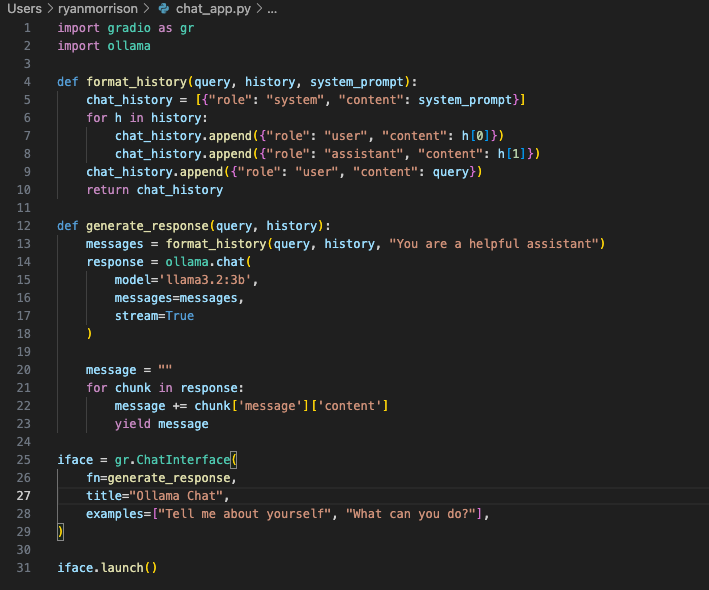Click 'system_prompt' parameter in def line
This screenshot has width=709, height=590.
click(357, 82)
